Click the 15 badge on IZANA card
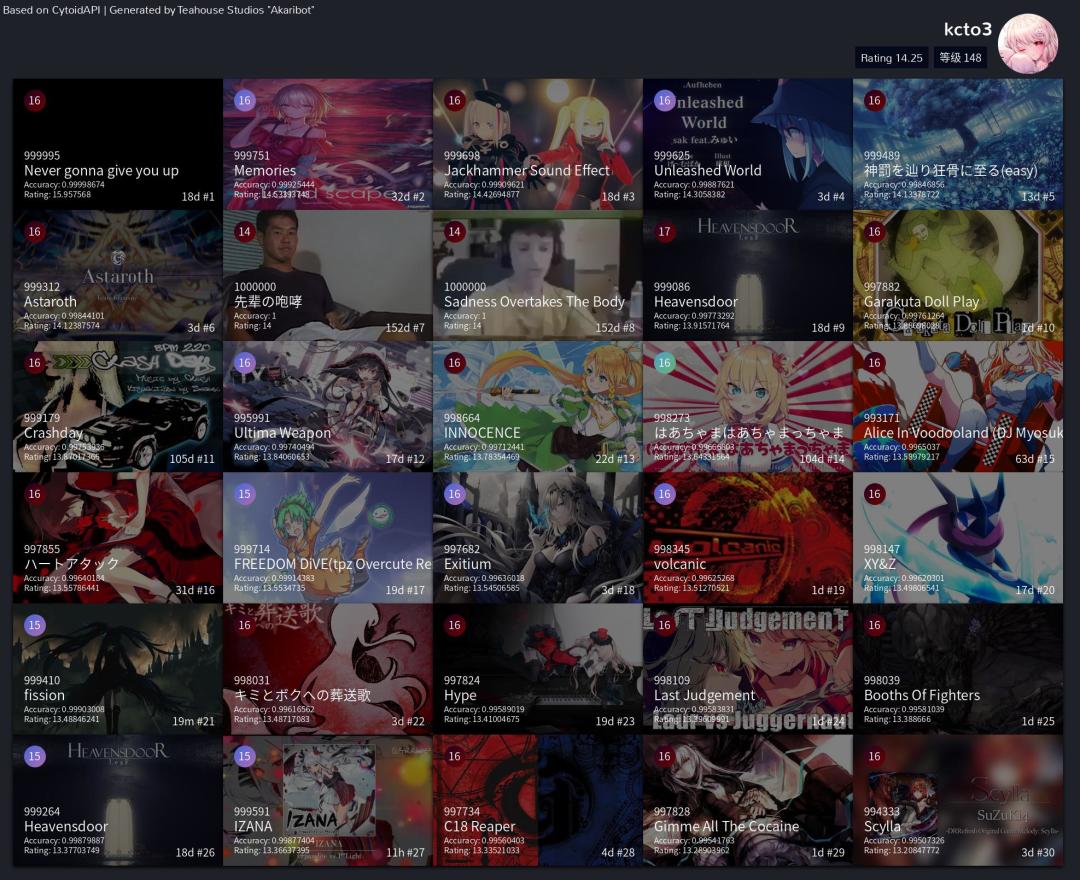This screenshot has height=880, width=1080. 244,757
